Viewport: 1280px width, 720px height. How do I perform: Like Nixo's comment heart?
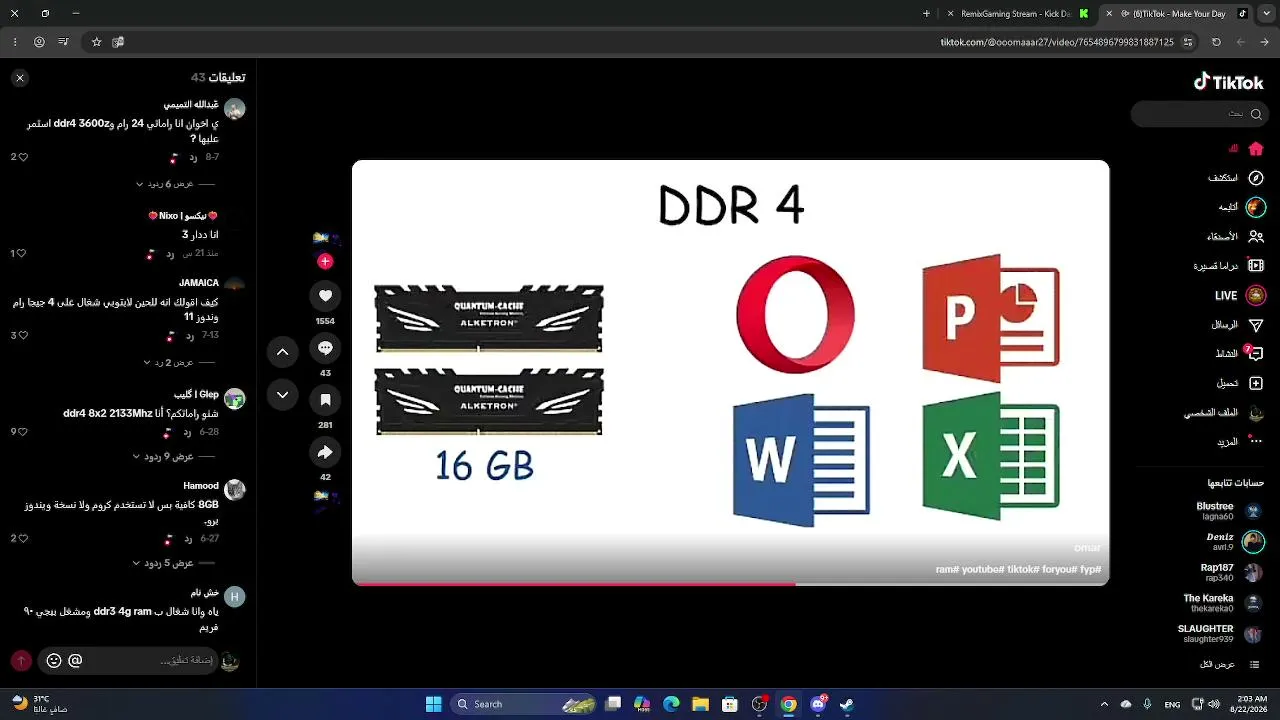click(23, 254)
